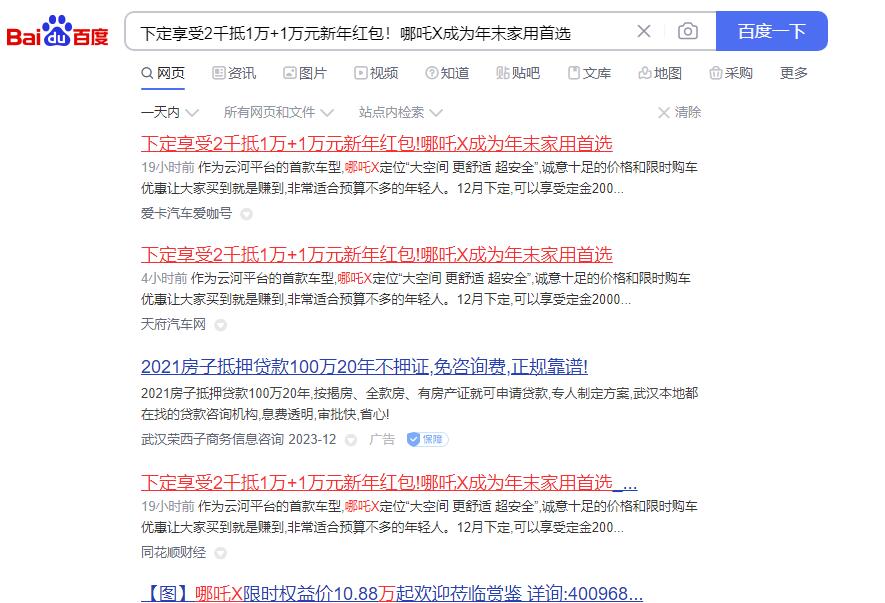
Task: Go to 贴吧 tab
Action: click(x=518, y=73)
